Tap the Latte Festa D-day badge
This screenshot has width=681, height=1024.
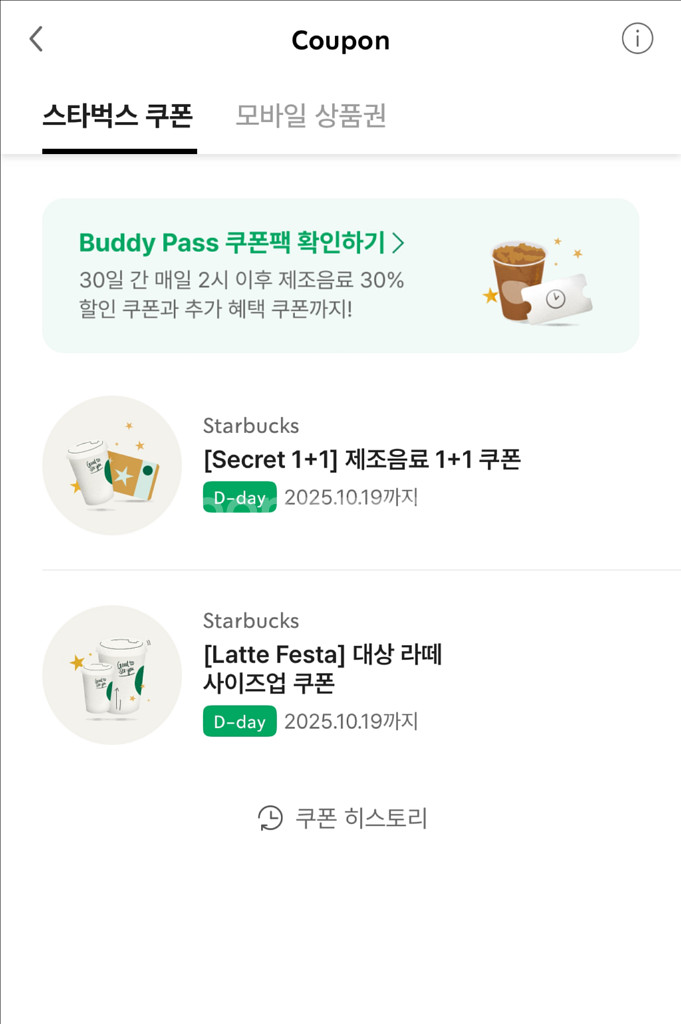coord(239,721)
